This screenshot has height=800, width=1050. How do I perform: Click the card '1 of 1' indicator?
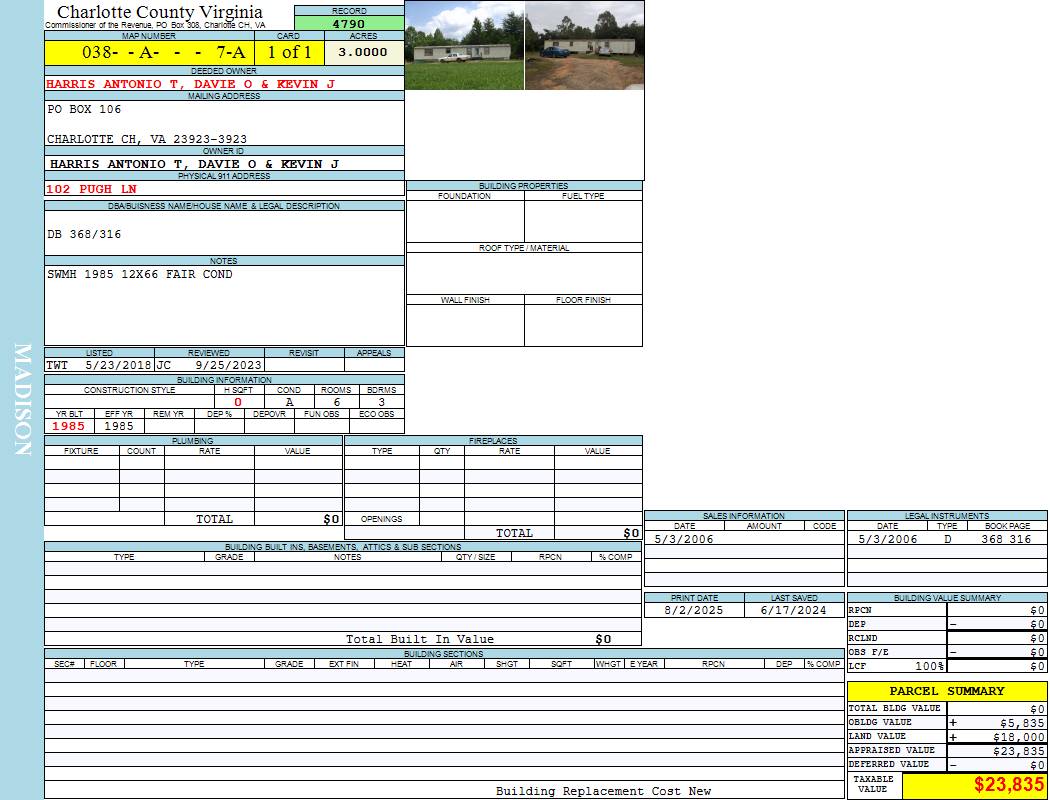pyautogui.click(x=289, y=52)
